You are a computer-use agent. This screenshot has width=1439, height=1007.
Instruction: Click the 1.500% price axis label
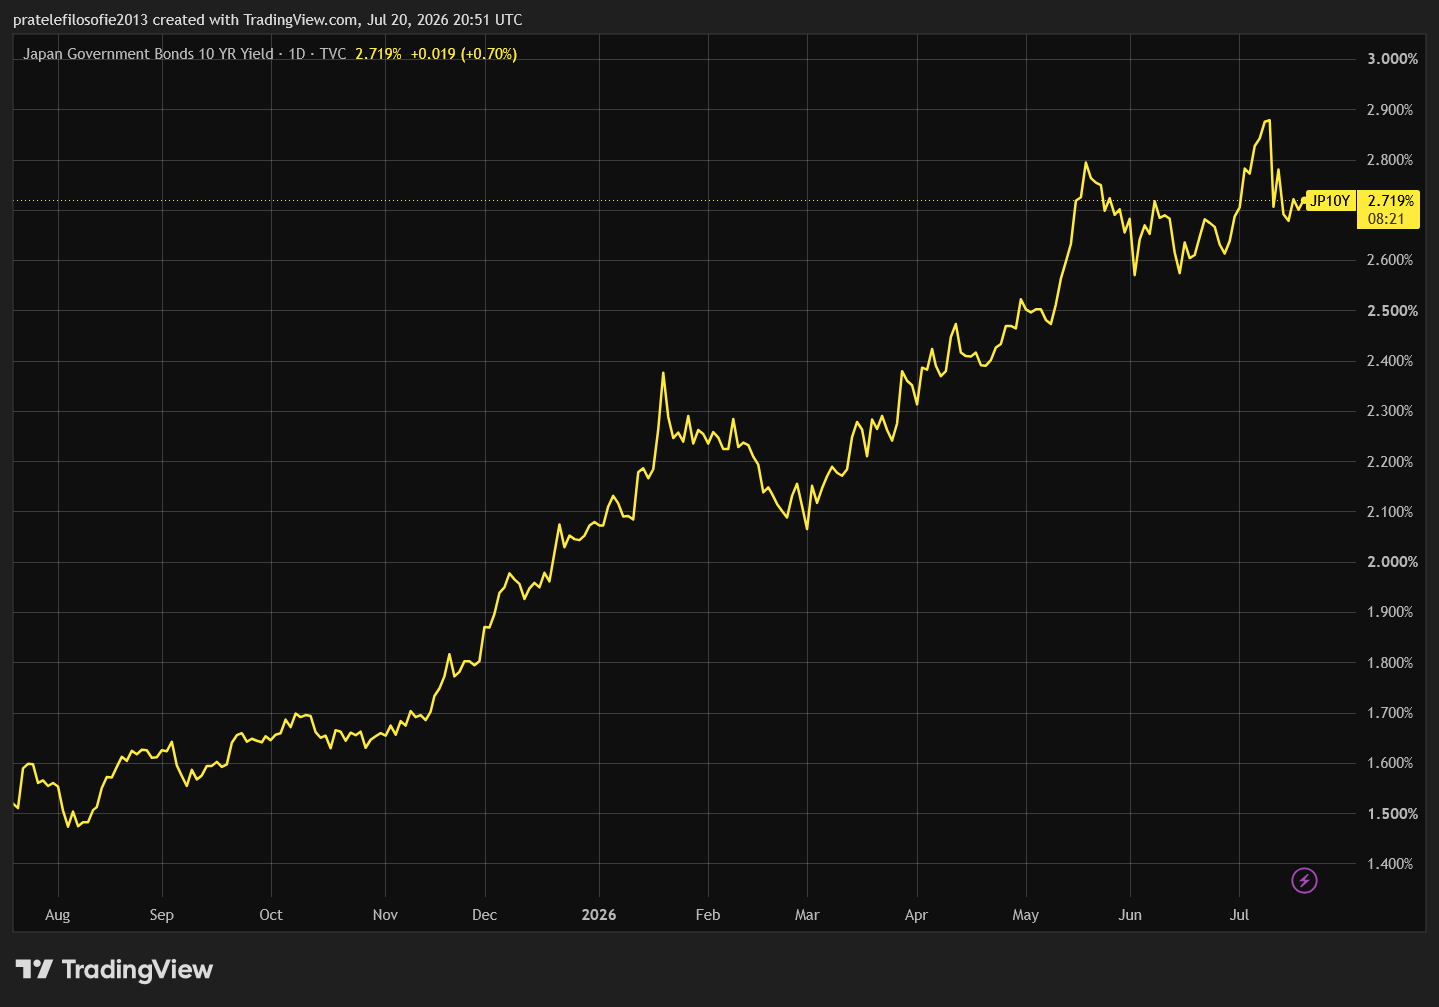tap(1392, 814)
